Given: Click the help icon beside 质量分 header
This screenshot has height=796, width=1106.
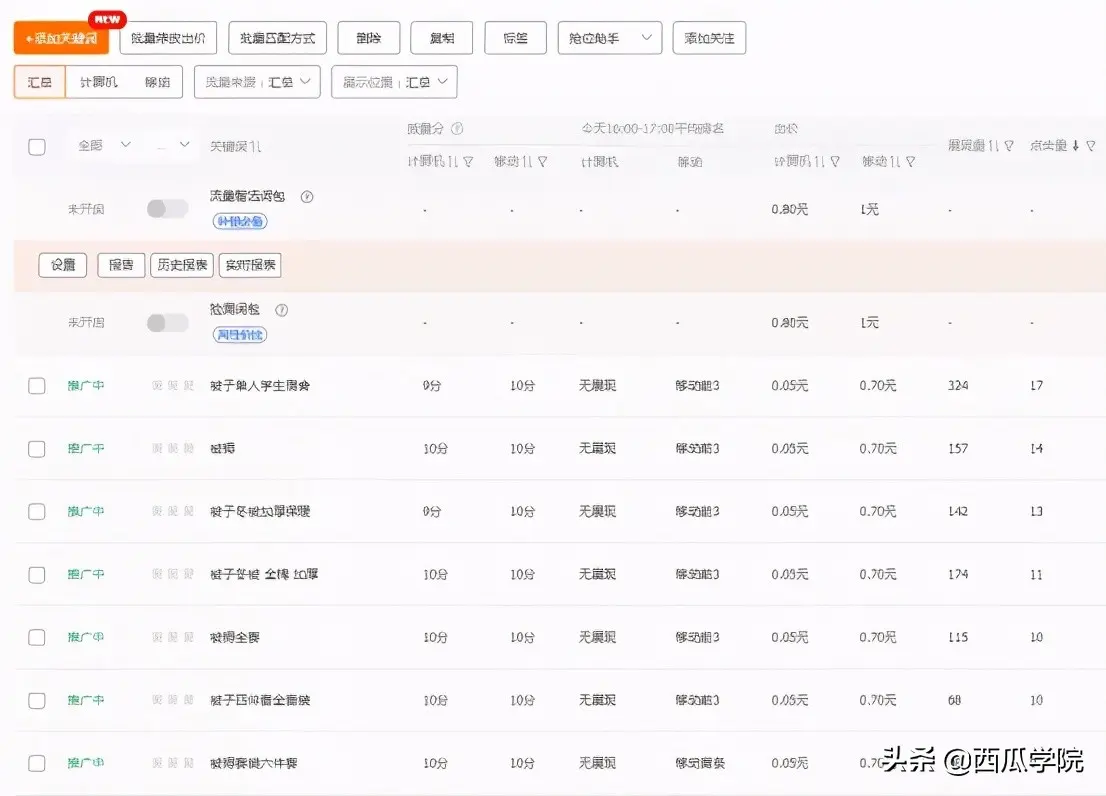Looking at the screenshot, I should [x=457, y=129].
